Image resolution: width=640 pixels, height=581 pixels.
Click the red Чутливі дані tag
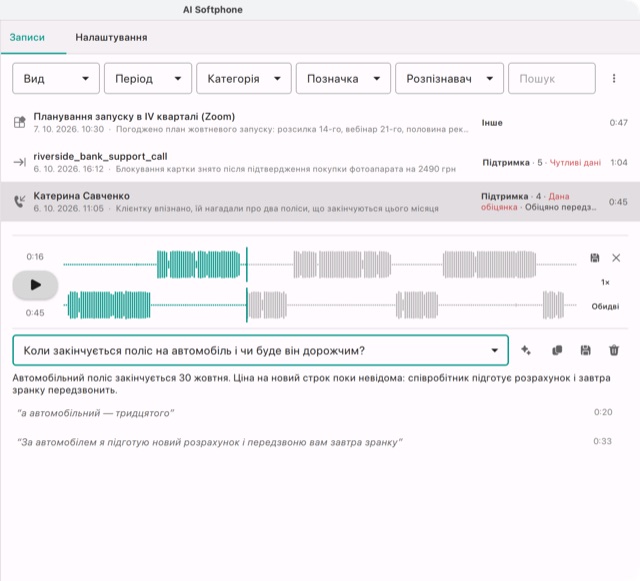(x=575, y=163)
